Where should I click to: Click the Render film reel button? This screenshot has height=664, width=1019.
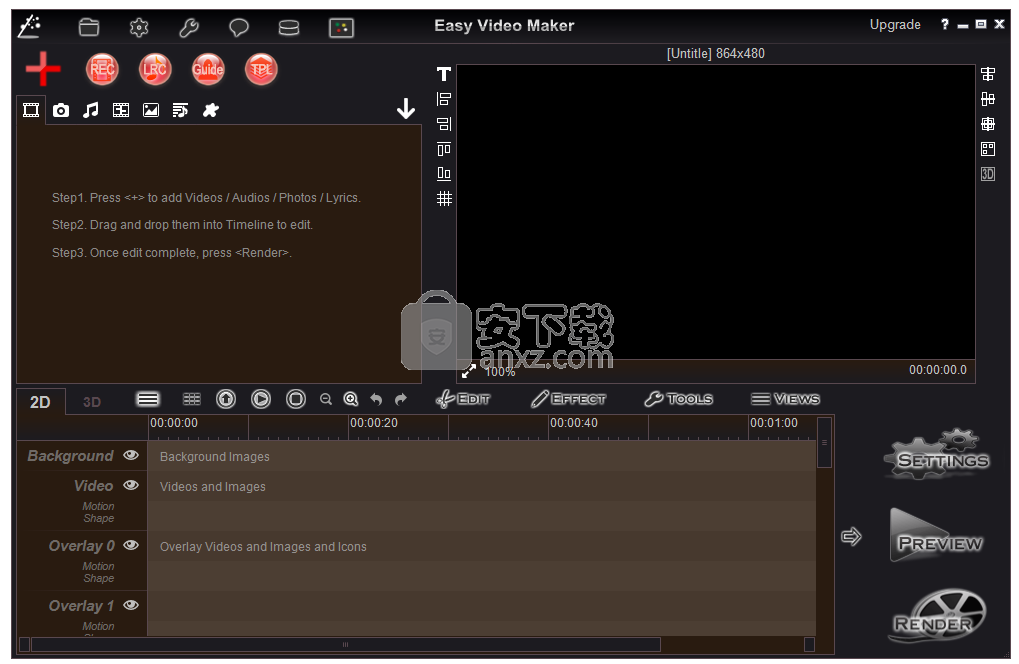pos(937,615)
